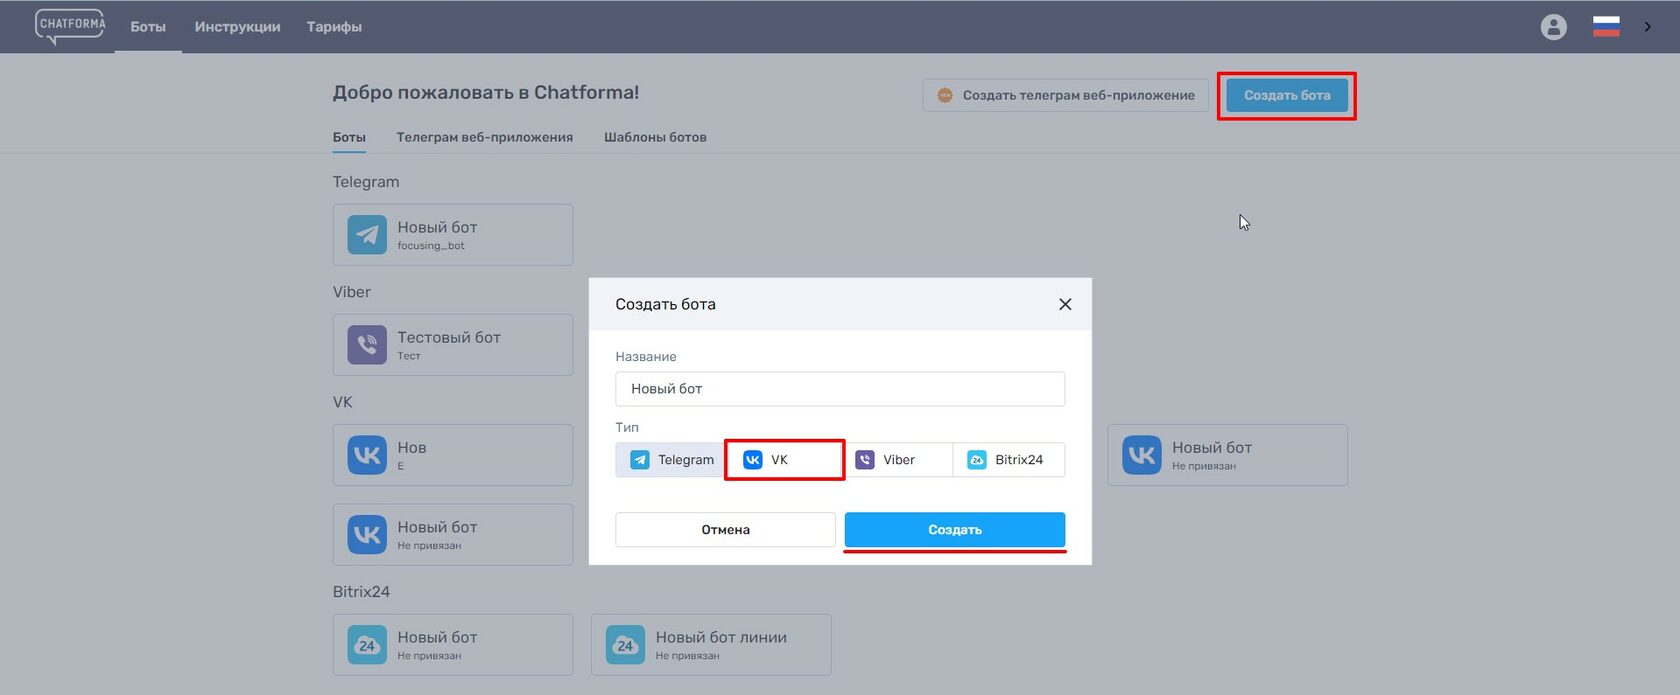1680x695 pixels.
Task: Open the Инструкции menu item
Action: click(x=237, y=27)
